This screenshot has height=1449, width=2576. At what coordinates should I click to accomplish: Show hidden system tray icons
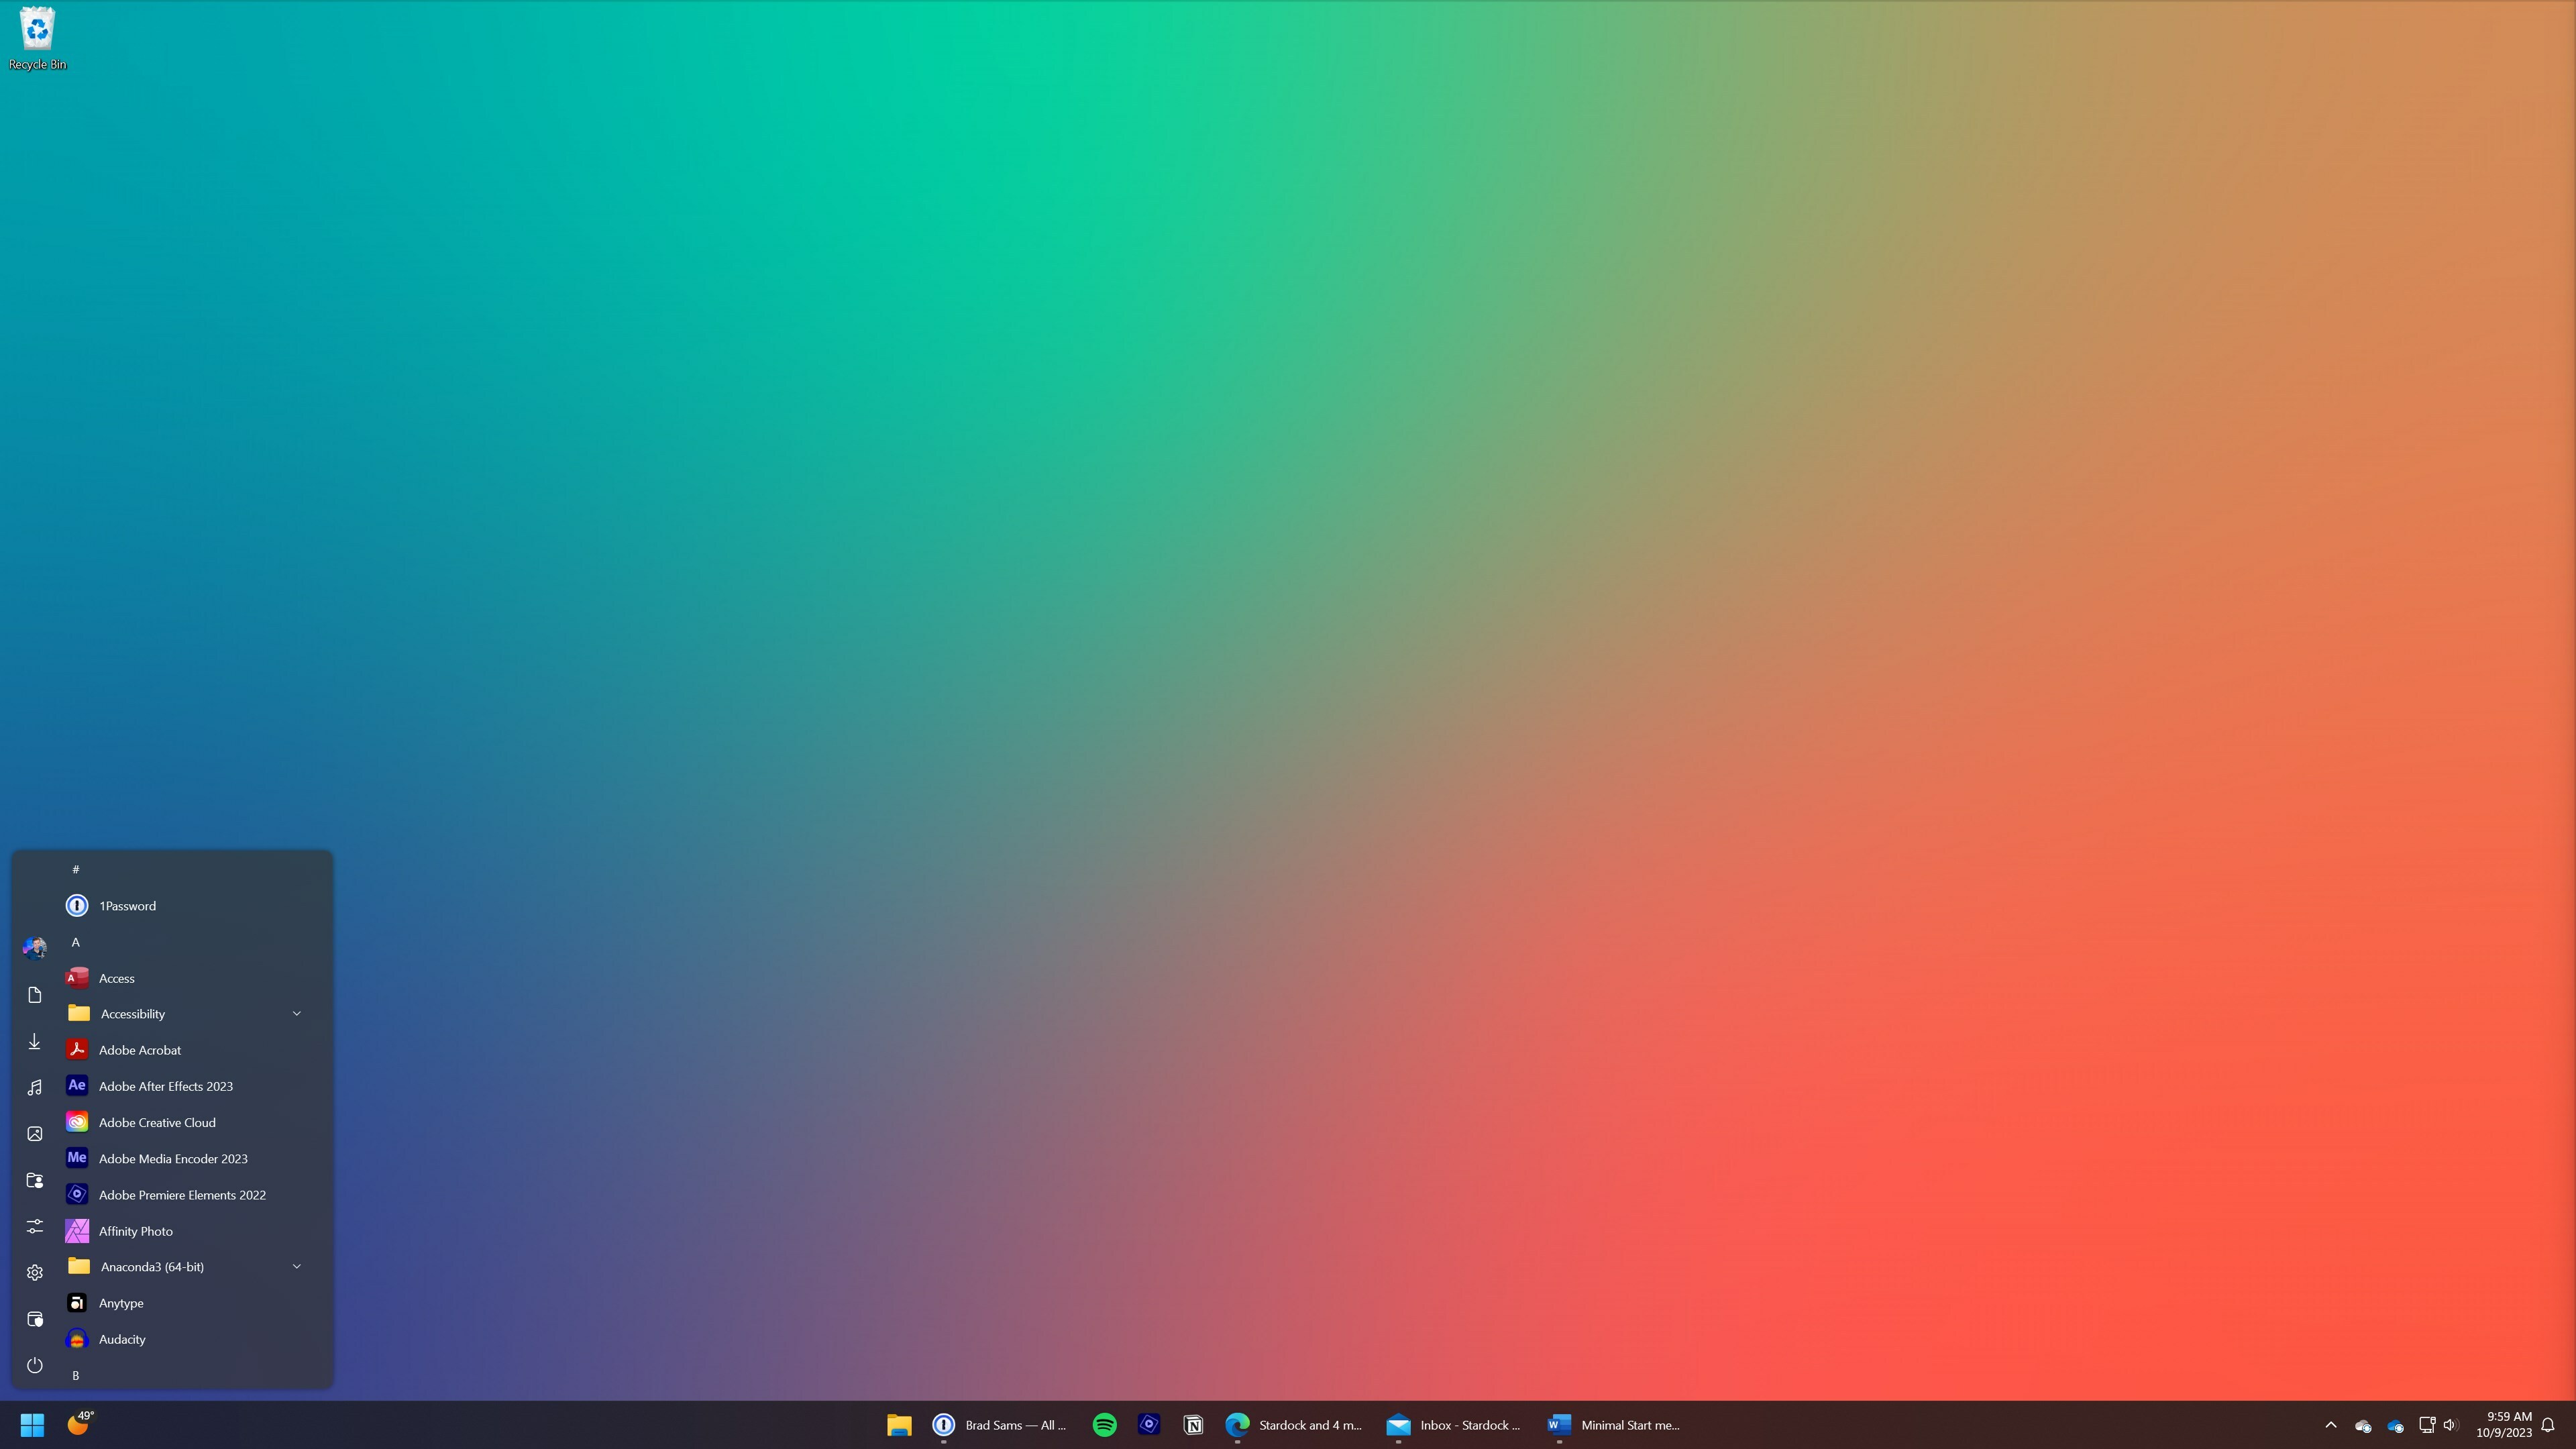point(2330,1425)
